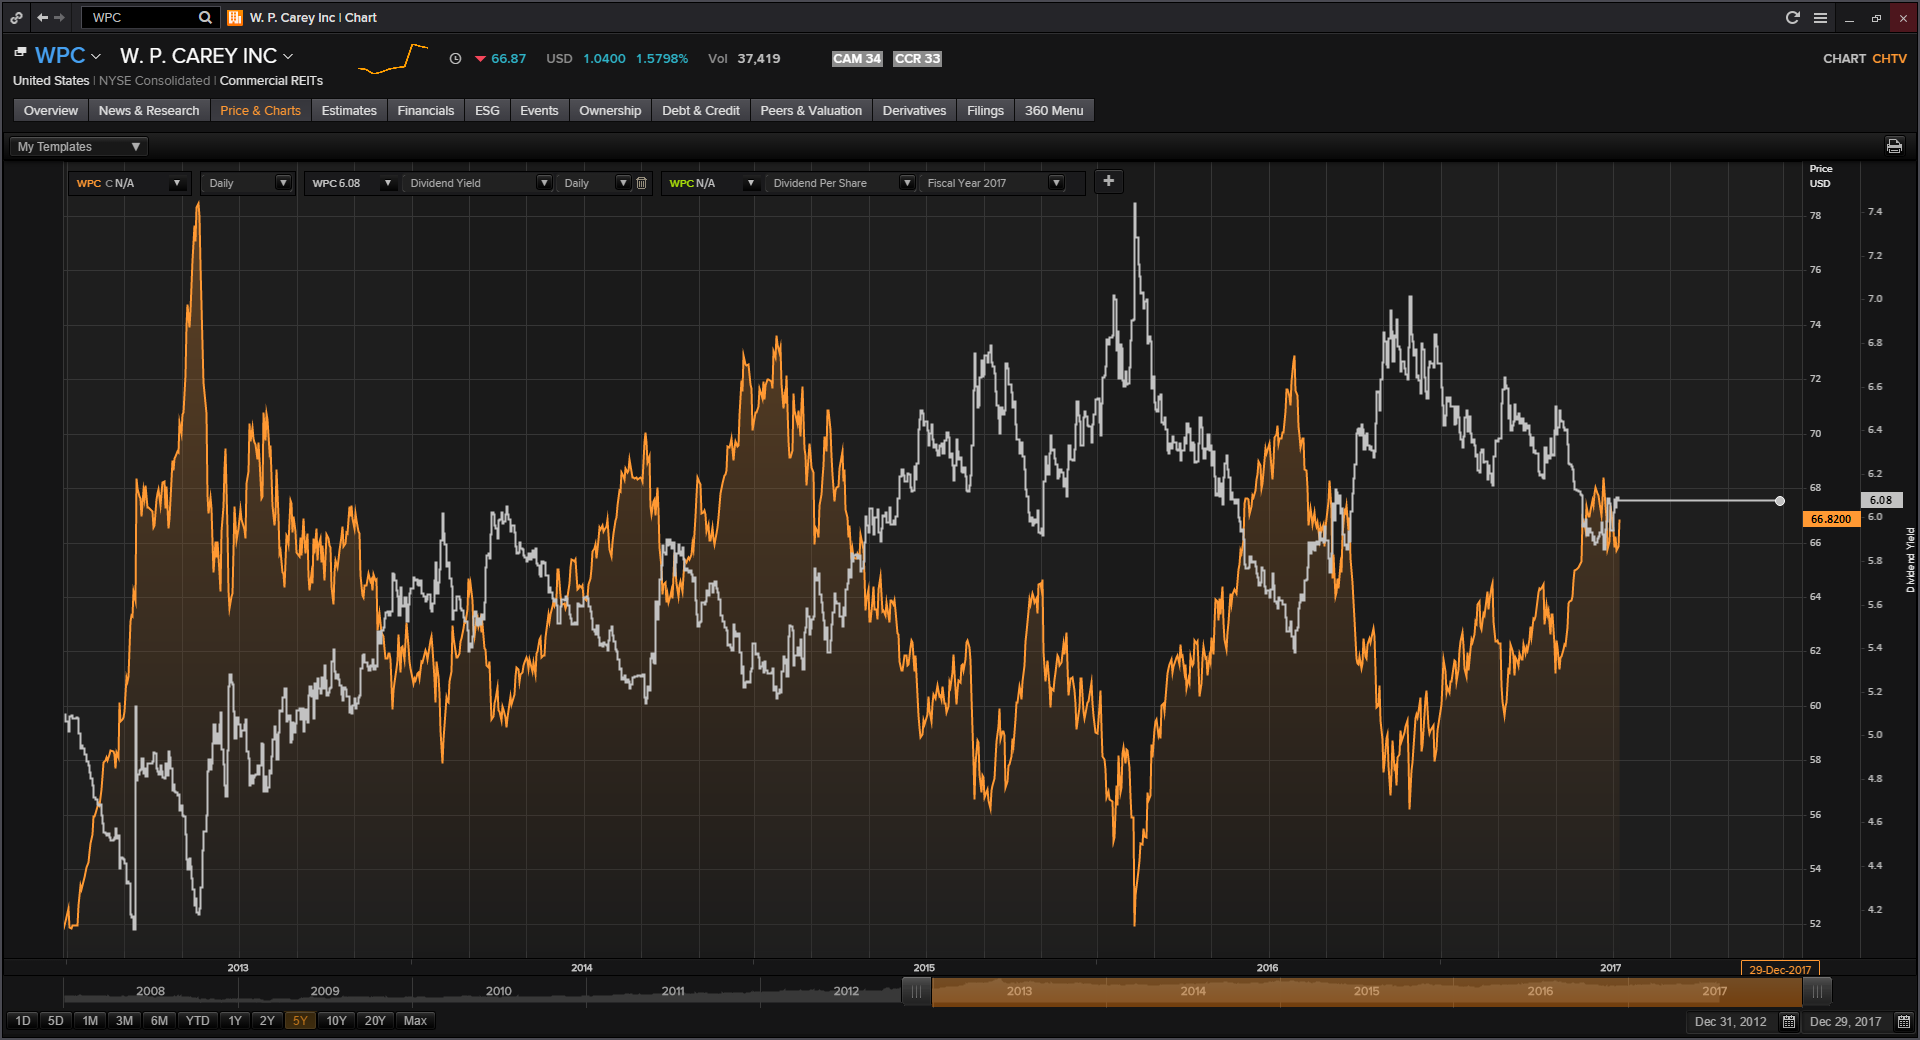Viewport: 1920px width, 1040px height.
Task: Open the hamburger menu icon
Action: pyautogui.click(x=1820, y=17)
